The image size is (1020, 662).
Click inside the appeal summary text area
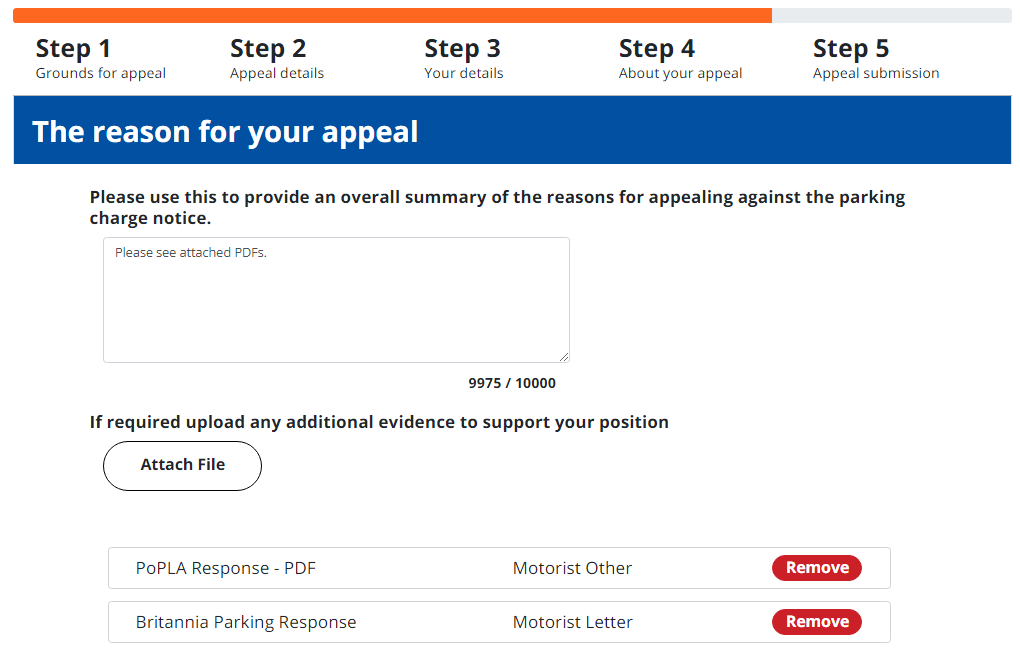pyautogui.click(x=336, y=300)
